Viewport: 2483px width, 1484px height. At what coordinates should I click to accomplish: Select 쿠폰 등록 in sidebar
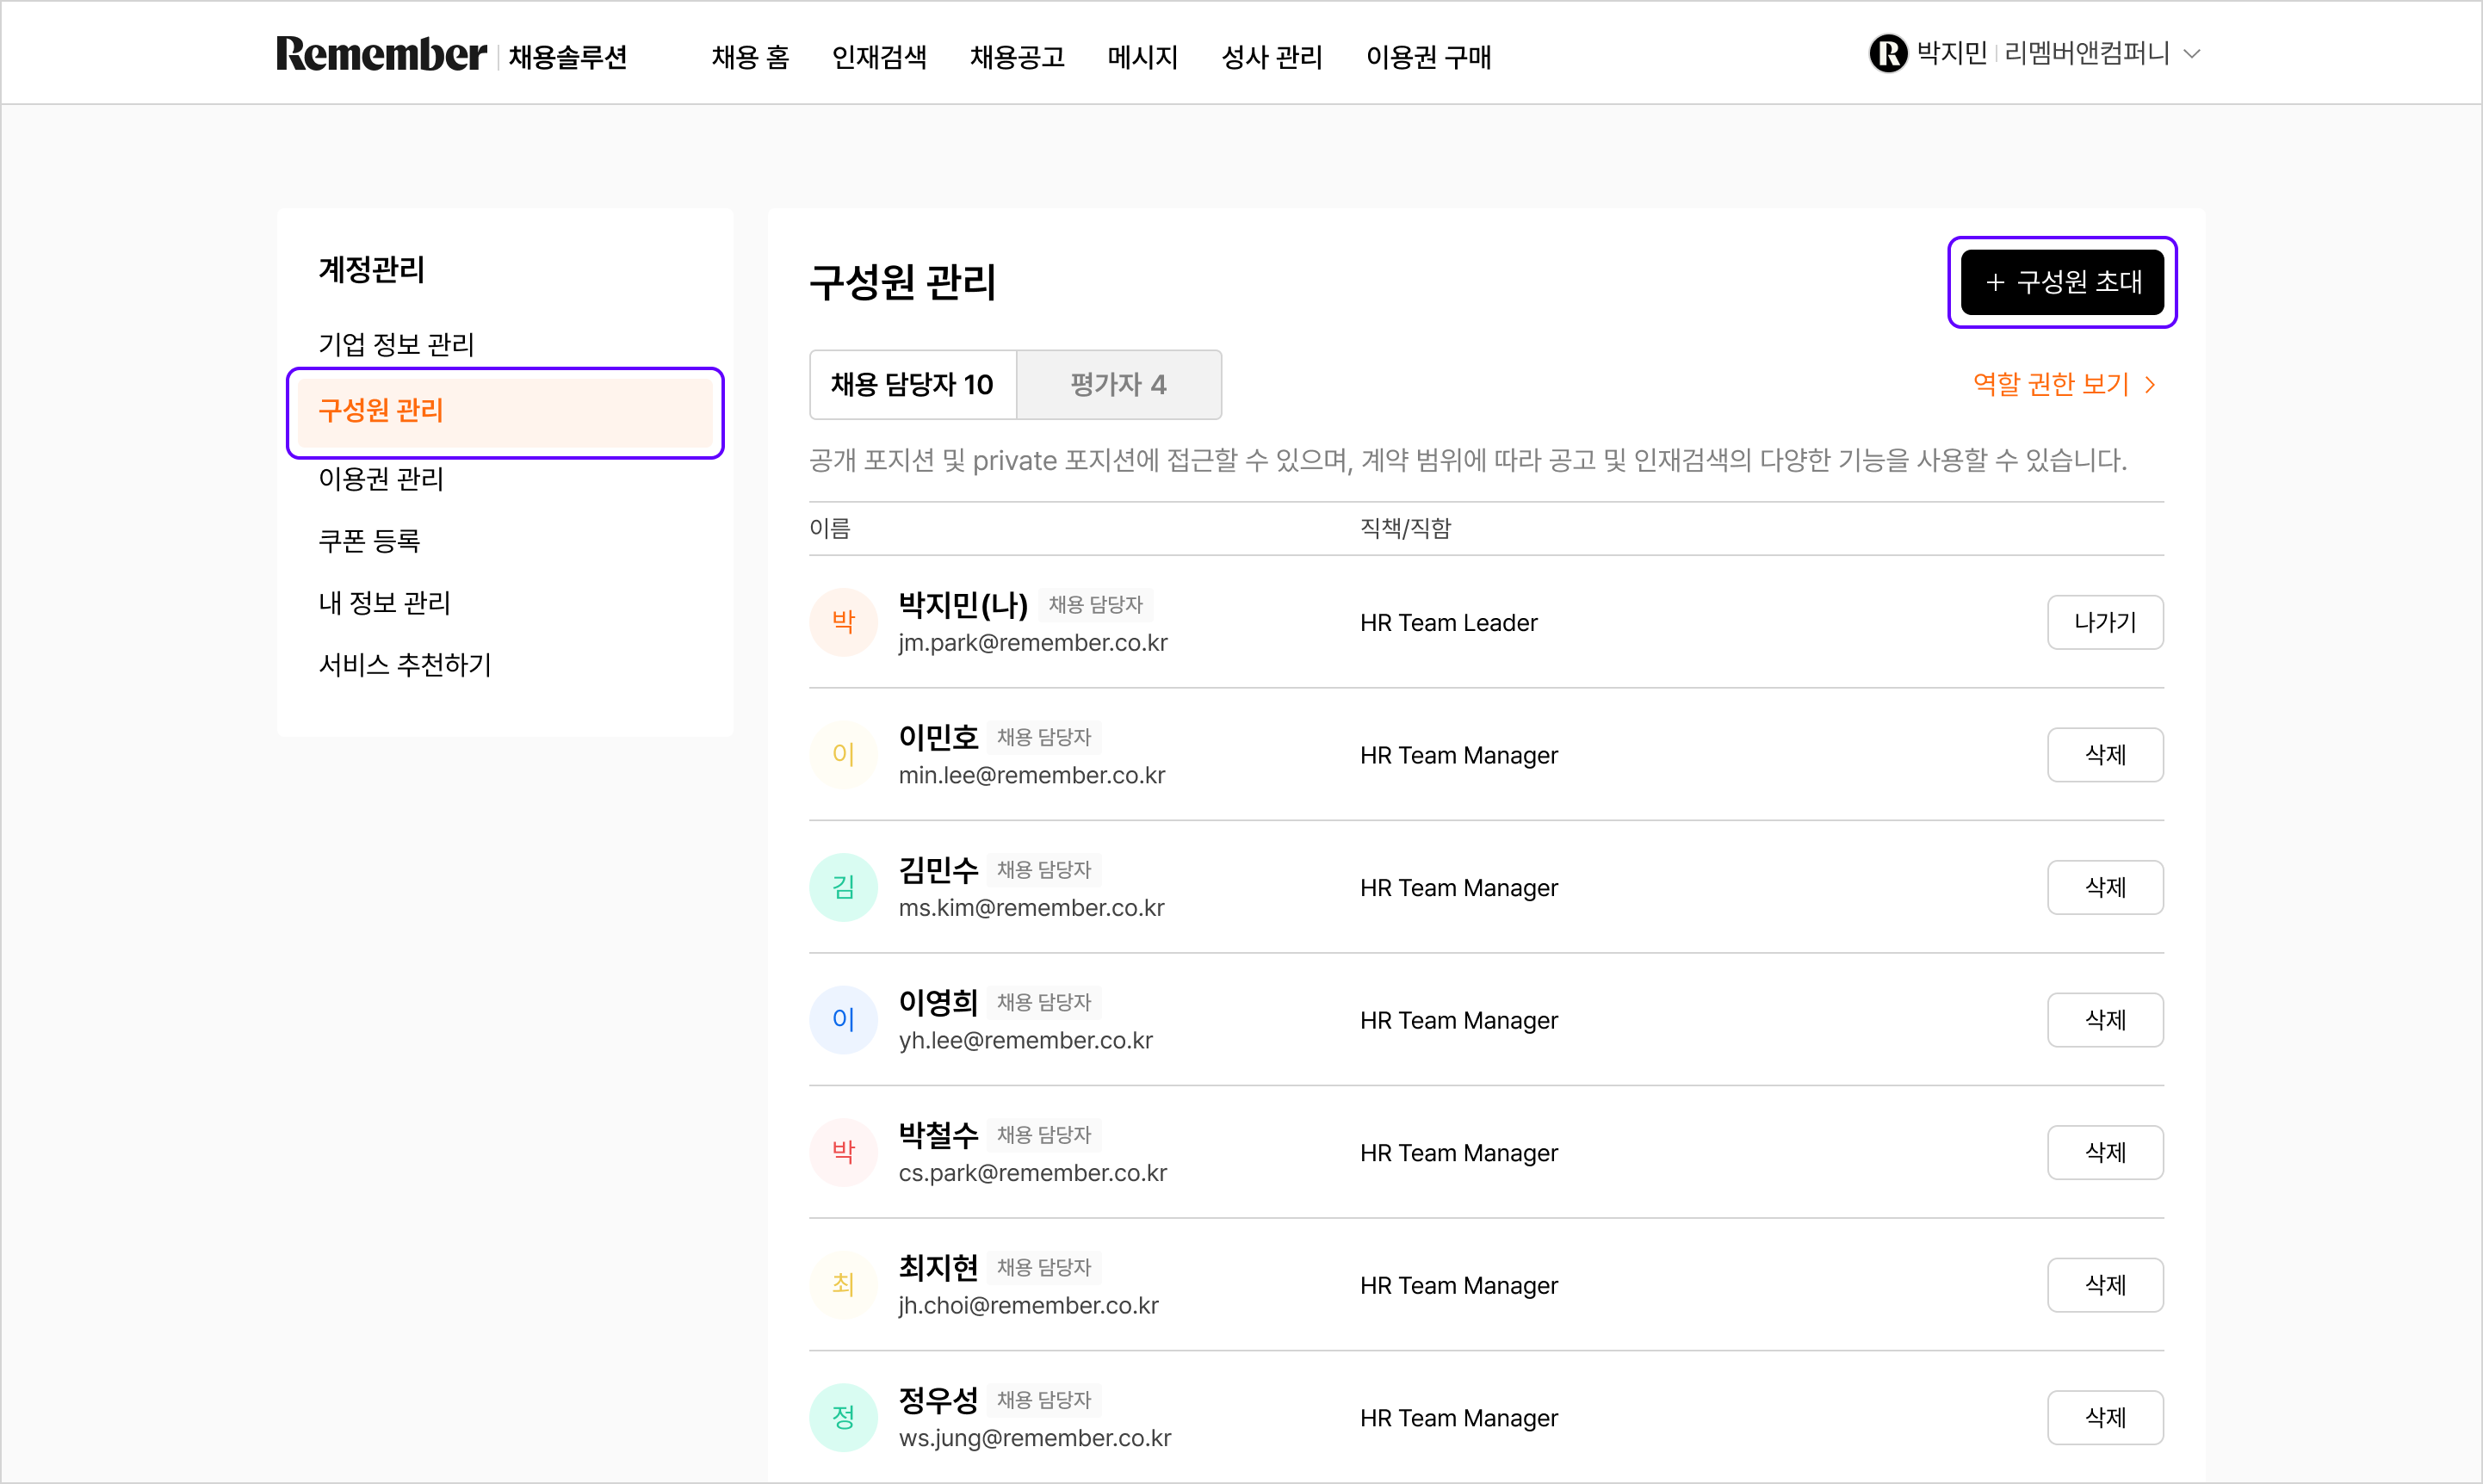click(369, 541)
